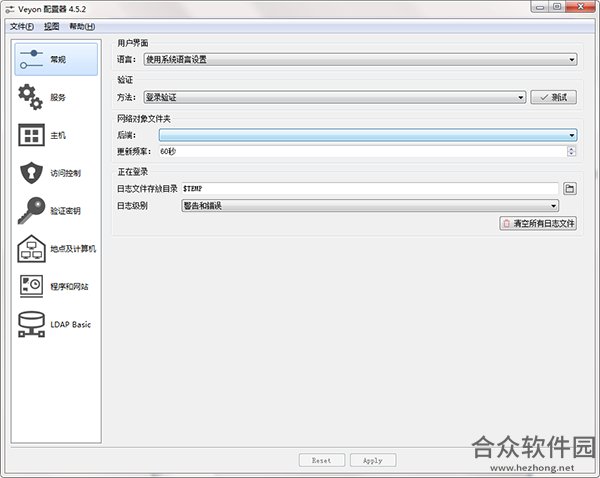
Task: Open the 服务 (Service) gears icon
Action: click(31, 97)
